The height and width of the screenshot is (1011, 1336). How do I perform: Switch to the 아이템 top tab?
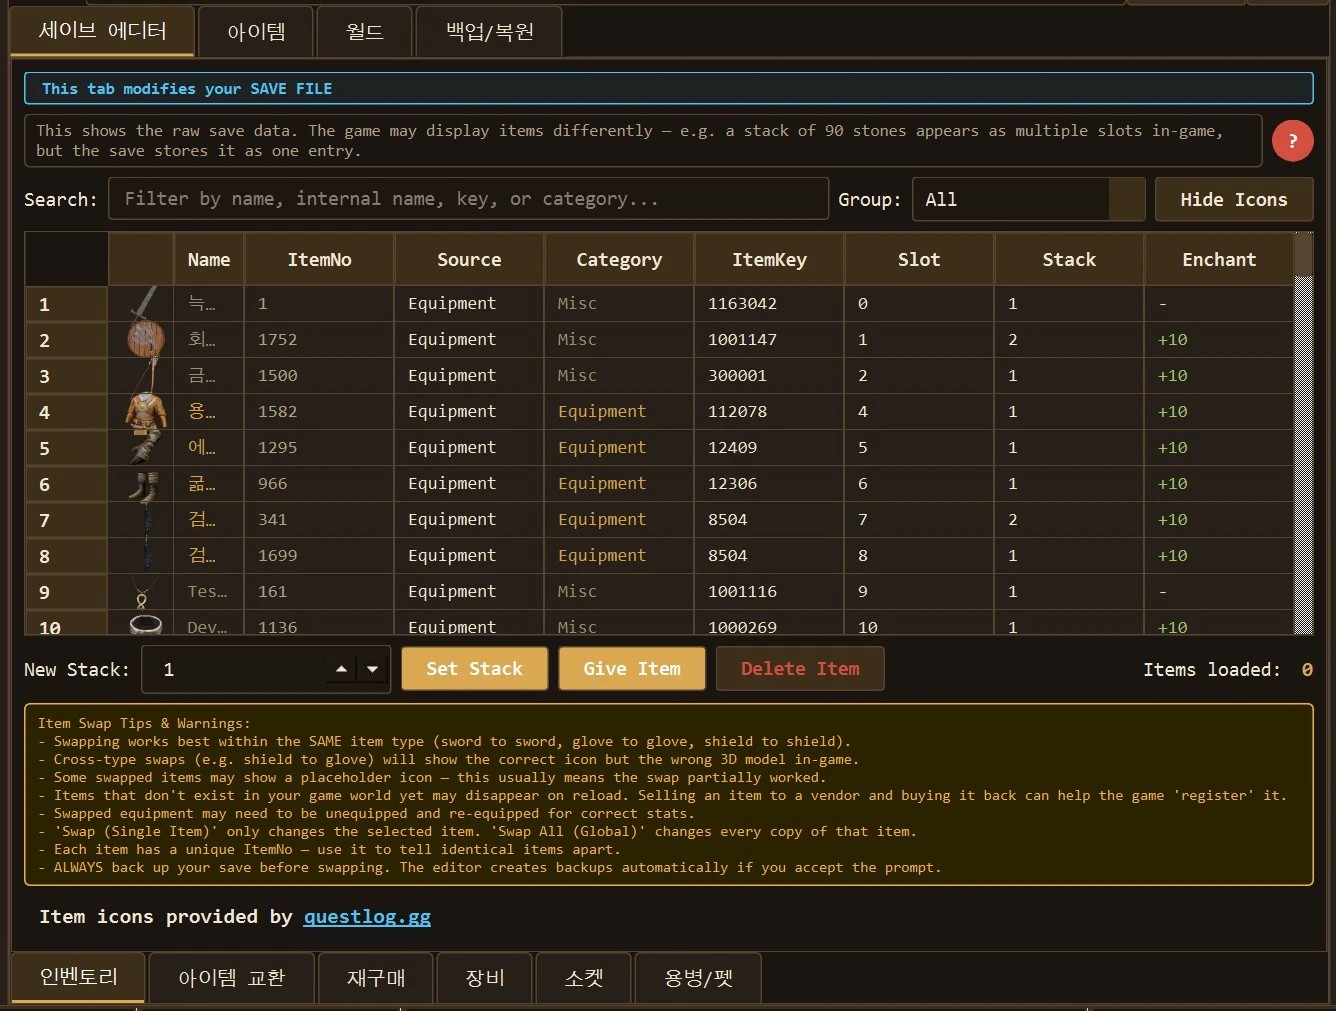(256, 32)
